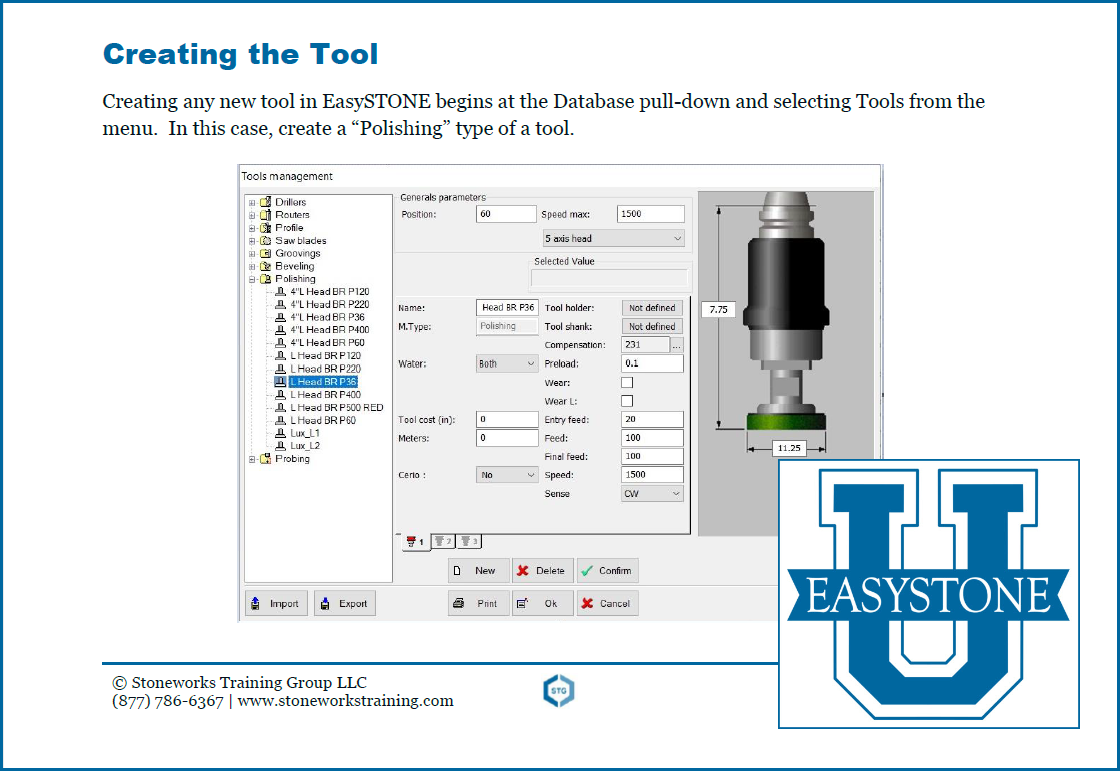Select L Head BR P220 tool
Image resolution: width=1120 pixels, height=771 pixels.
(x=325, y=369)
